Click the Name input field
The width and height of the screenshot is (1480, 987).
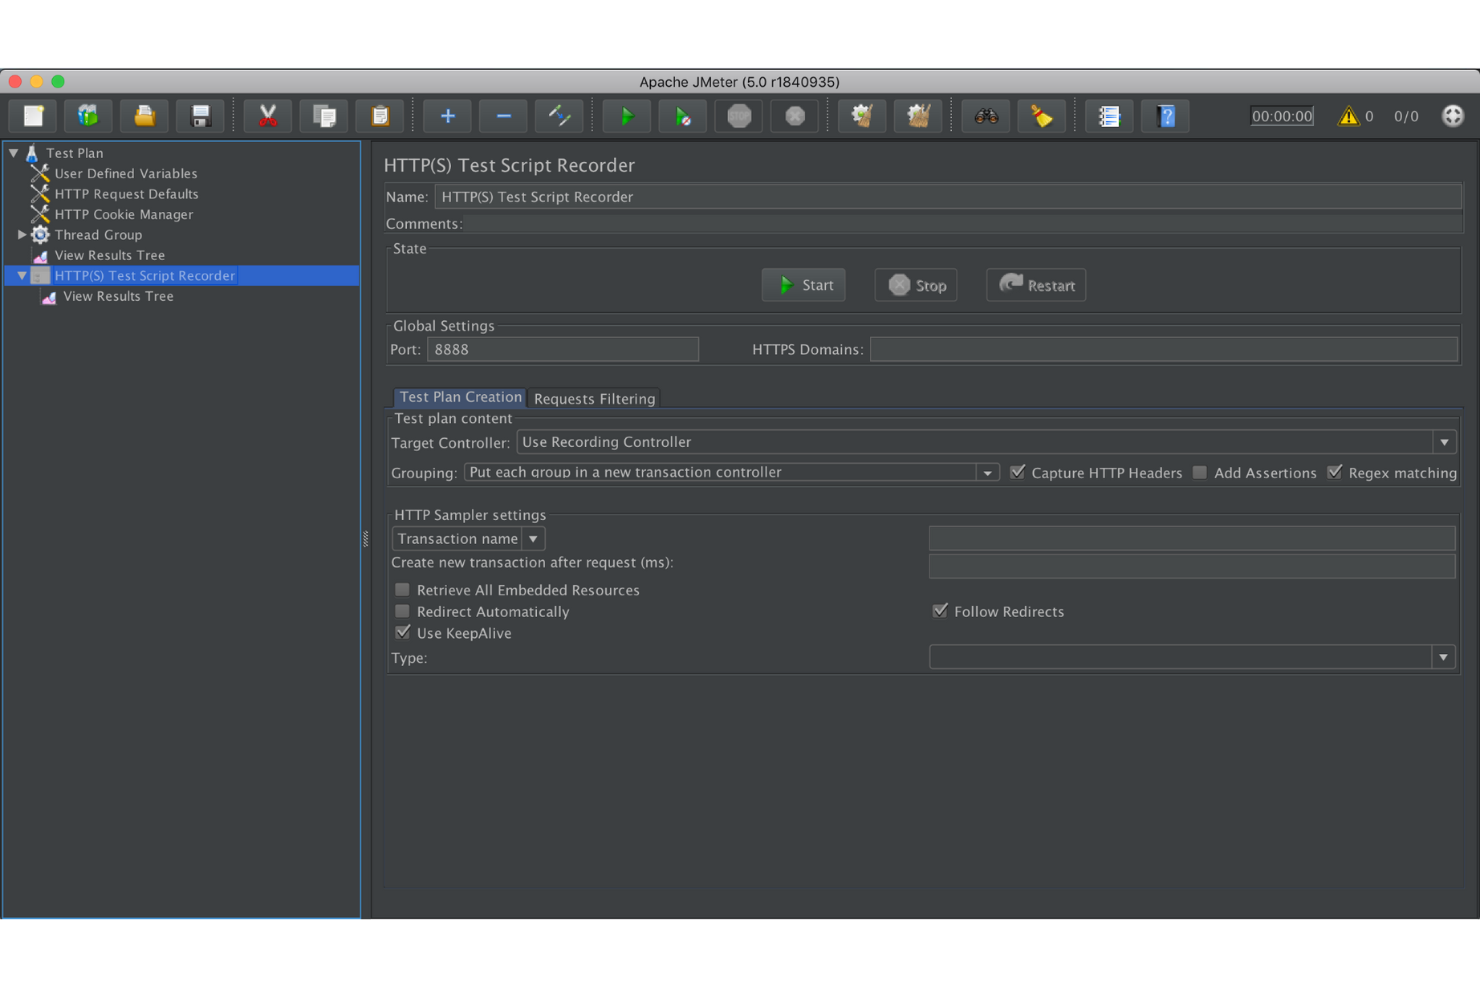(x=948, y=197)
